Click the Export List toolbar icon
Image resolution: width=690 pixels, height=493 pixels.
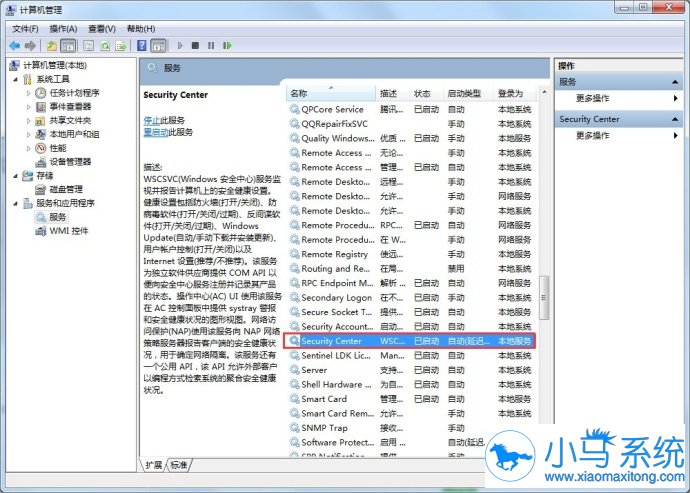point(121,45)
